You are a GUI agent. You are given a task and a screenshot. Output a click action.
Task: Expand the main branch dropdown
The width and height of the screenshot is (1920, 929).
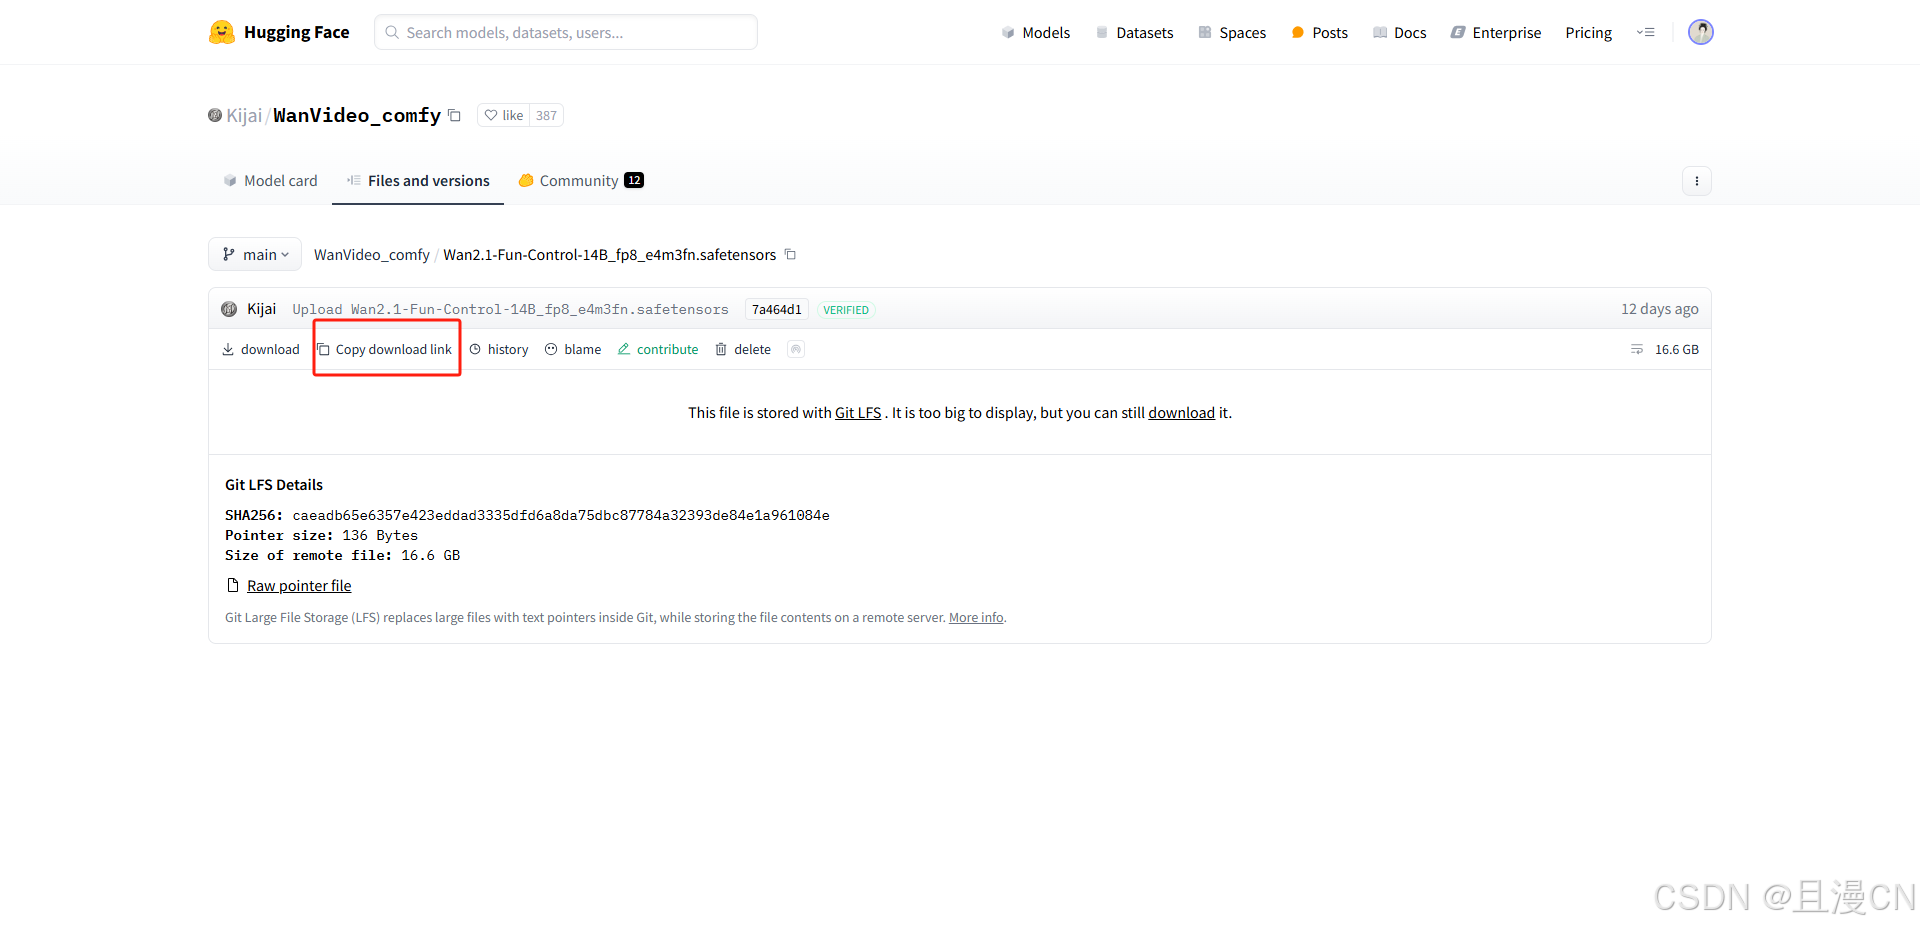(255, 254)
